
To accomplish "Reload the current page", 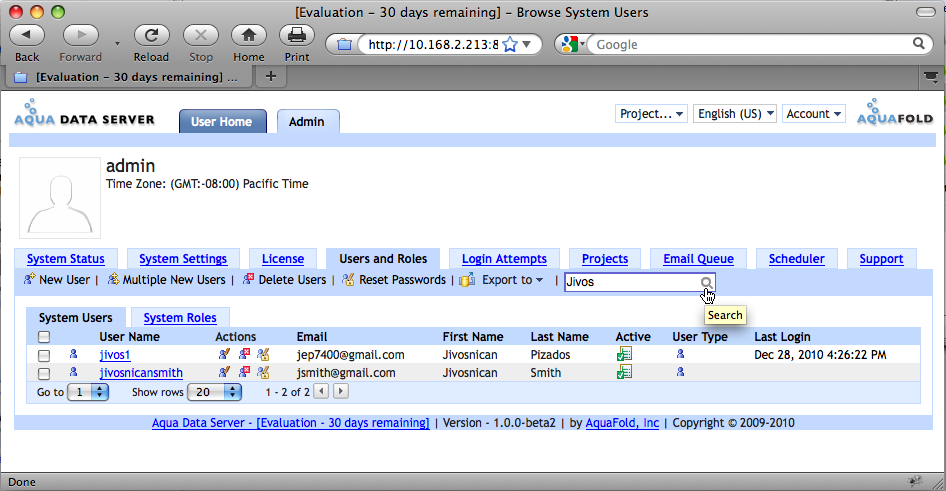I will (x=151, y=36).
